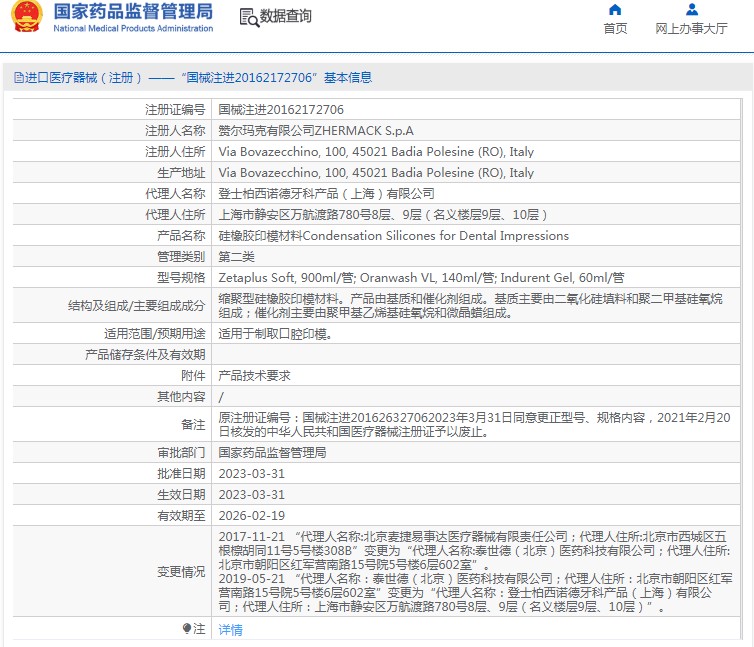Click the 其他内容 label

pyautogui.click(x=181, y=396)
